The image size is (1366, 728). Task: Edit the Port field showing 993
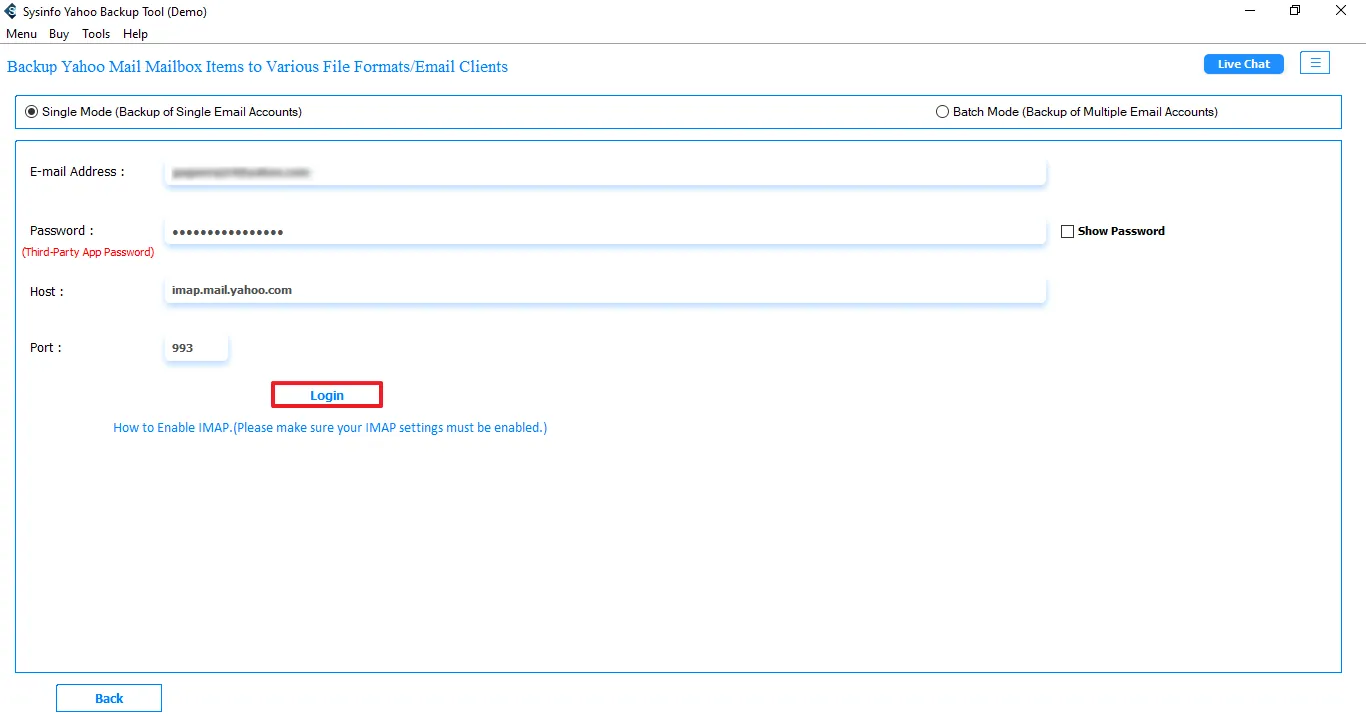pyautogui.click(x=196, y=348)
